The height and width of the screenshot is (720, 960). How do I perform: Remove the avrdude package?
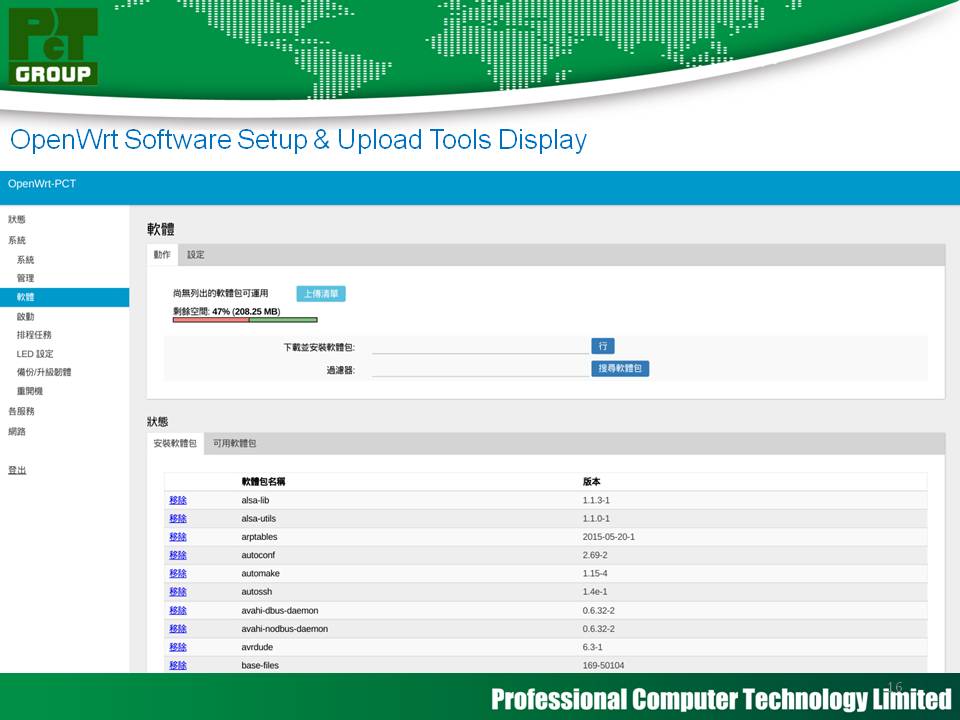pyautogui.click(x=178, y=647)
